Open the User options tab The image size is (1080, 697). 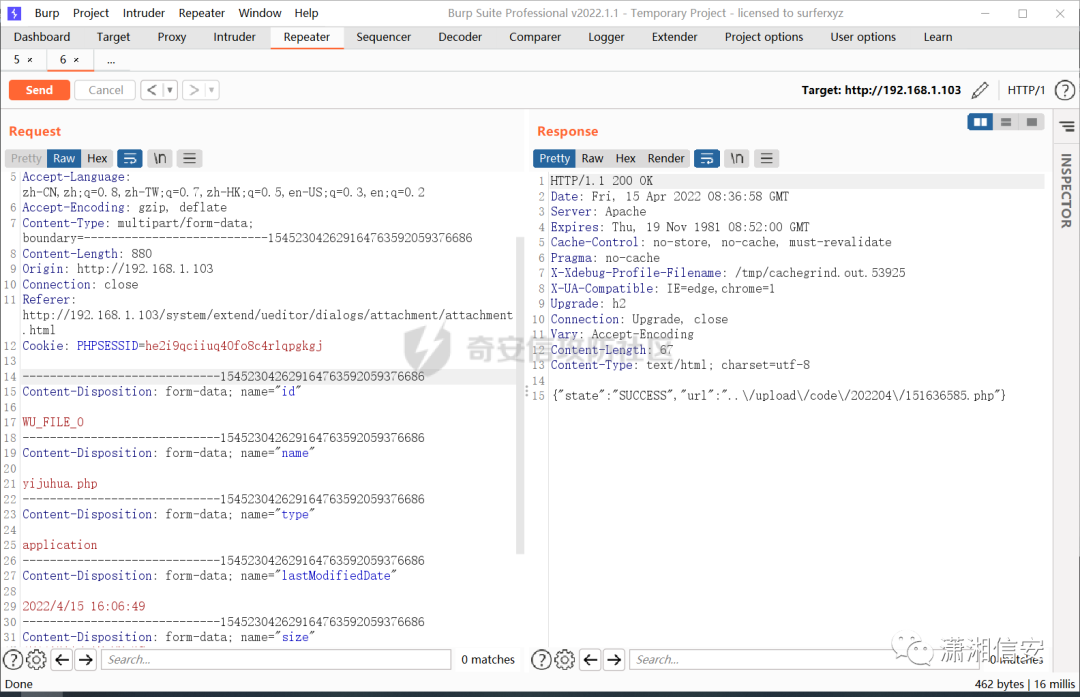pos(863,37)
